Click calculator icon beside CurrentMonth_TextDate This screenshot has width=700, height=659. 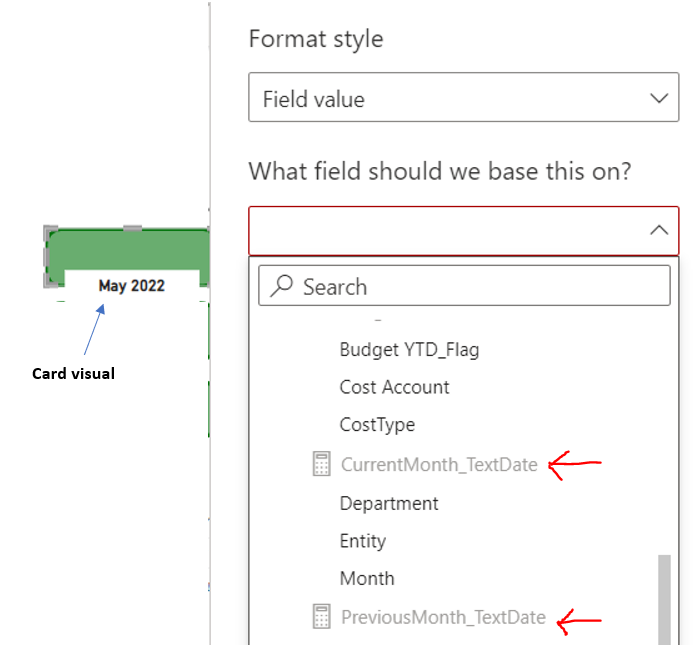[x=321, y=464]
